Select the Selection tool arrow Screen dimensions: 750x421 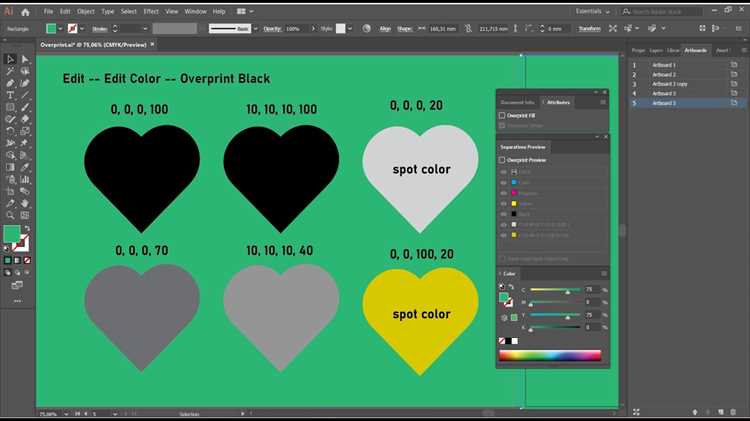click(x=10, y=59)
